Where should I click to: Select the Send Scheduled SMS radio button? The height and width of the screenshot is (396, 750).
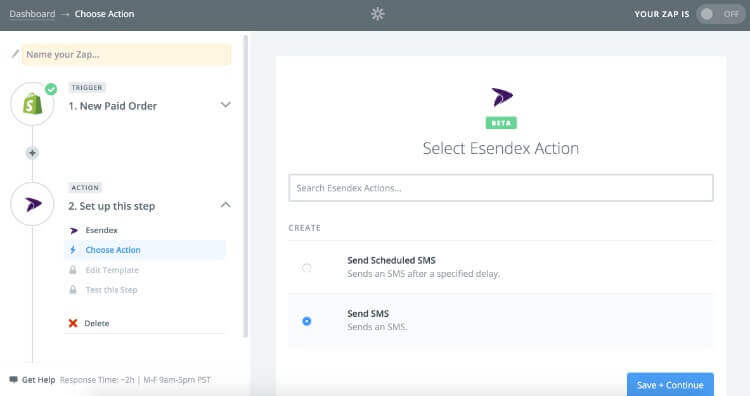click(307, 268)
